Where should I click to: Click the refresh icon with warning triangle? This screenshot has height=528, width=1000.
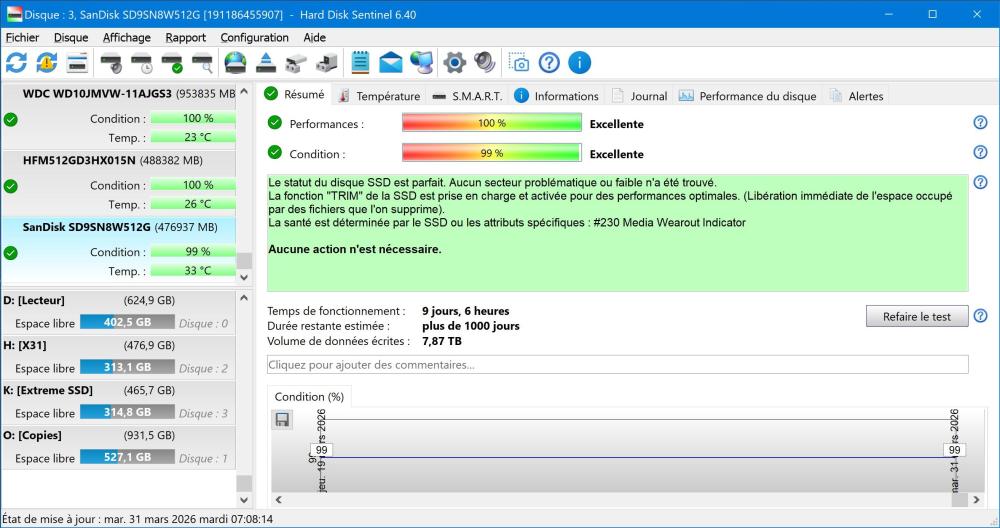point(47,62)
